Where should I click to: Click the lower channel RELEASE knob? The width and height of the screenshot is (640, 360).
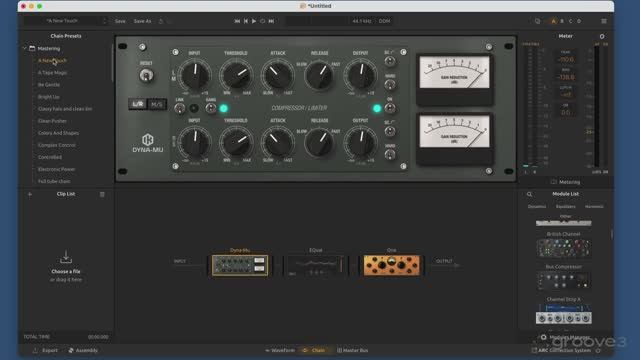pyautogui.click(x=319, y=143)
